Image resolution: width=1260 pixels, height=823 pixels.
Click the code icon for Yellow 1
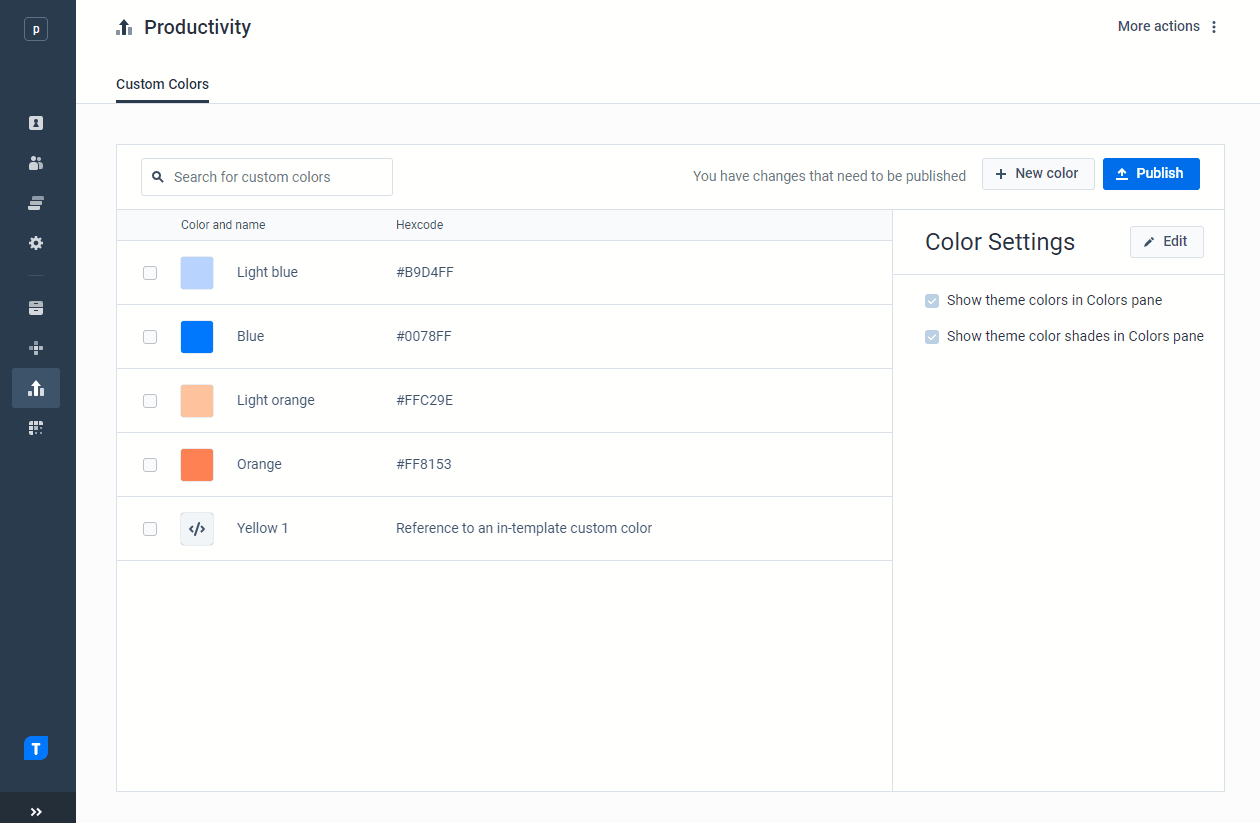point(197,529)
